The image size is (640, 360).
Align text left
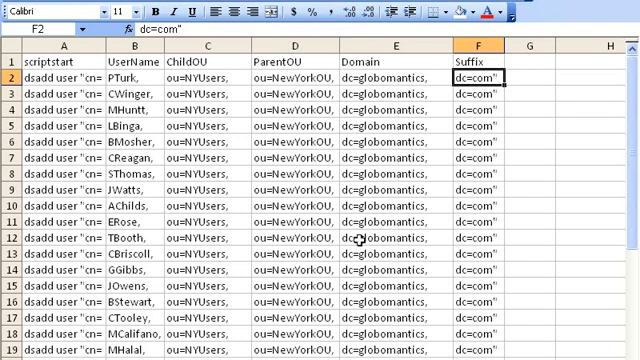click(216, 12)
